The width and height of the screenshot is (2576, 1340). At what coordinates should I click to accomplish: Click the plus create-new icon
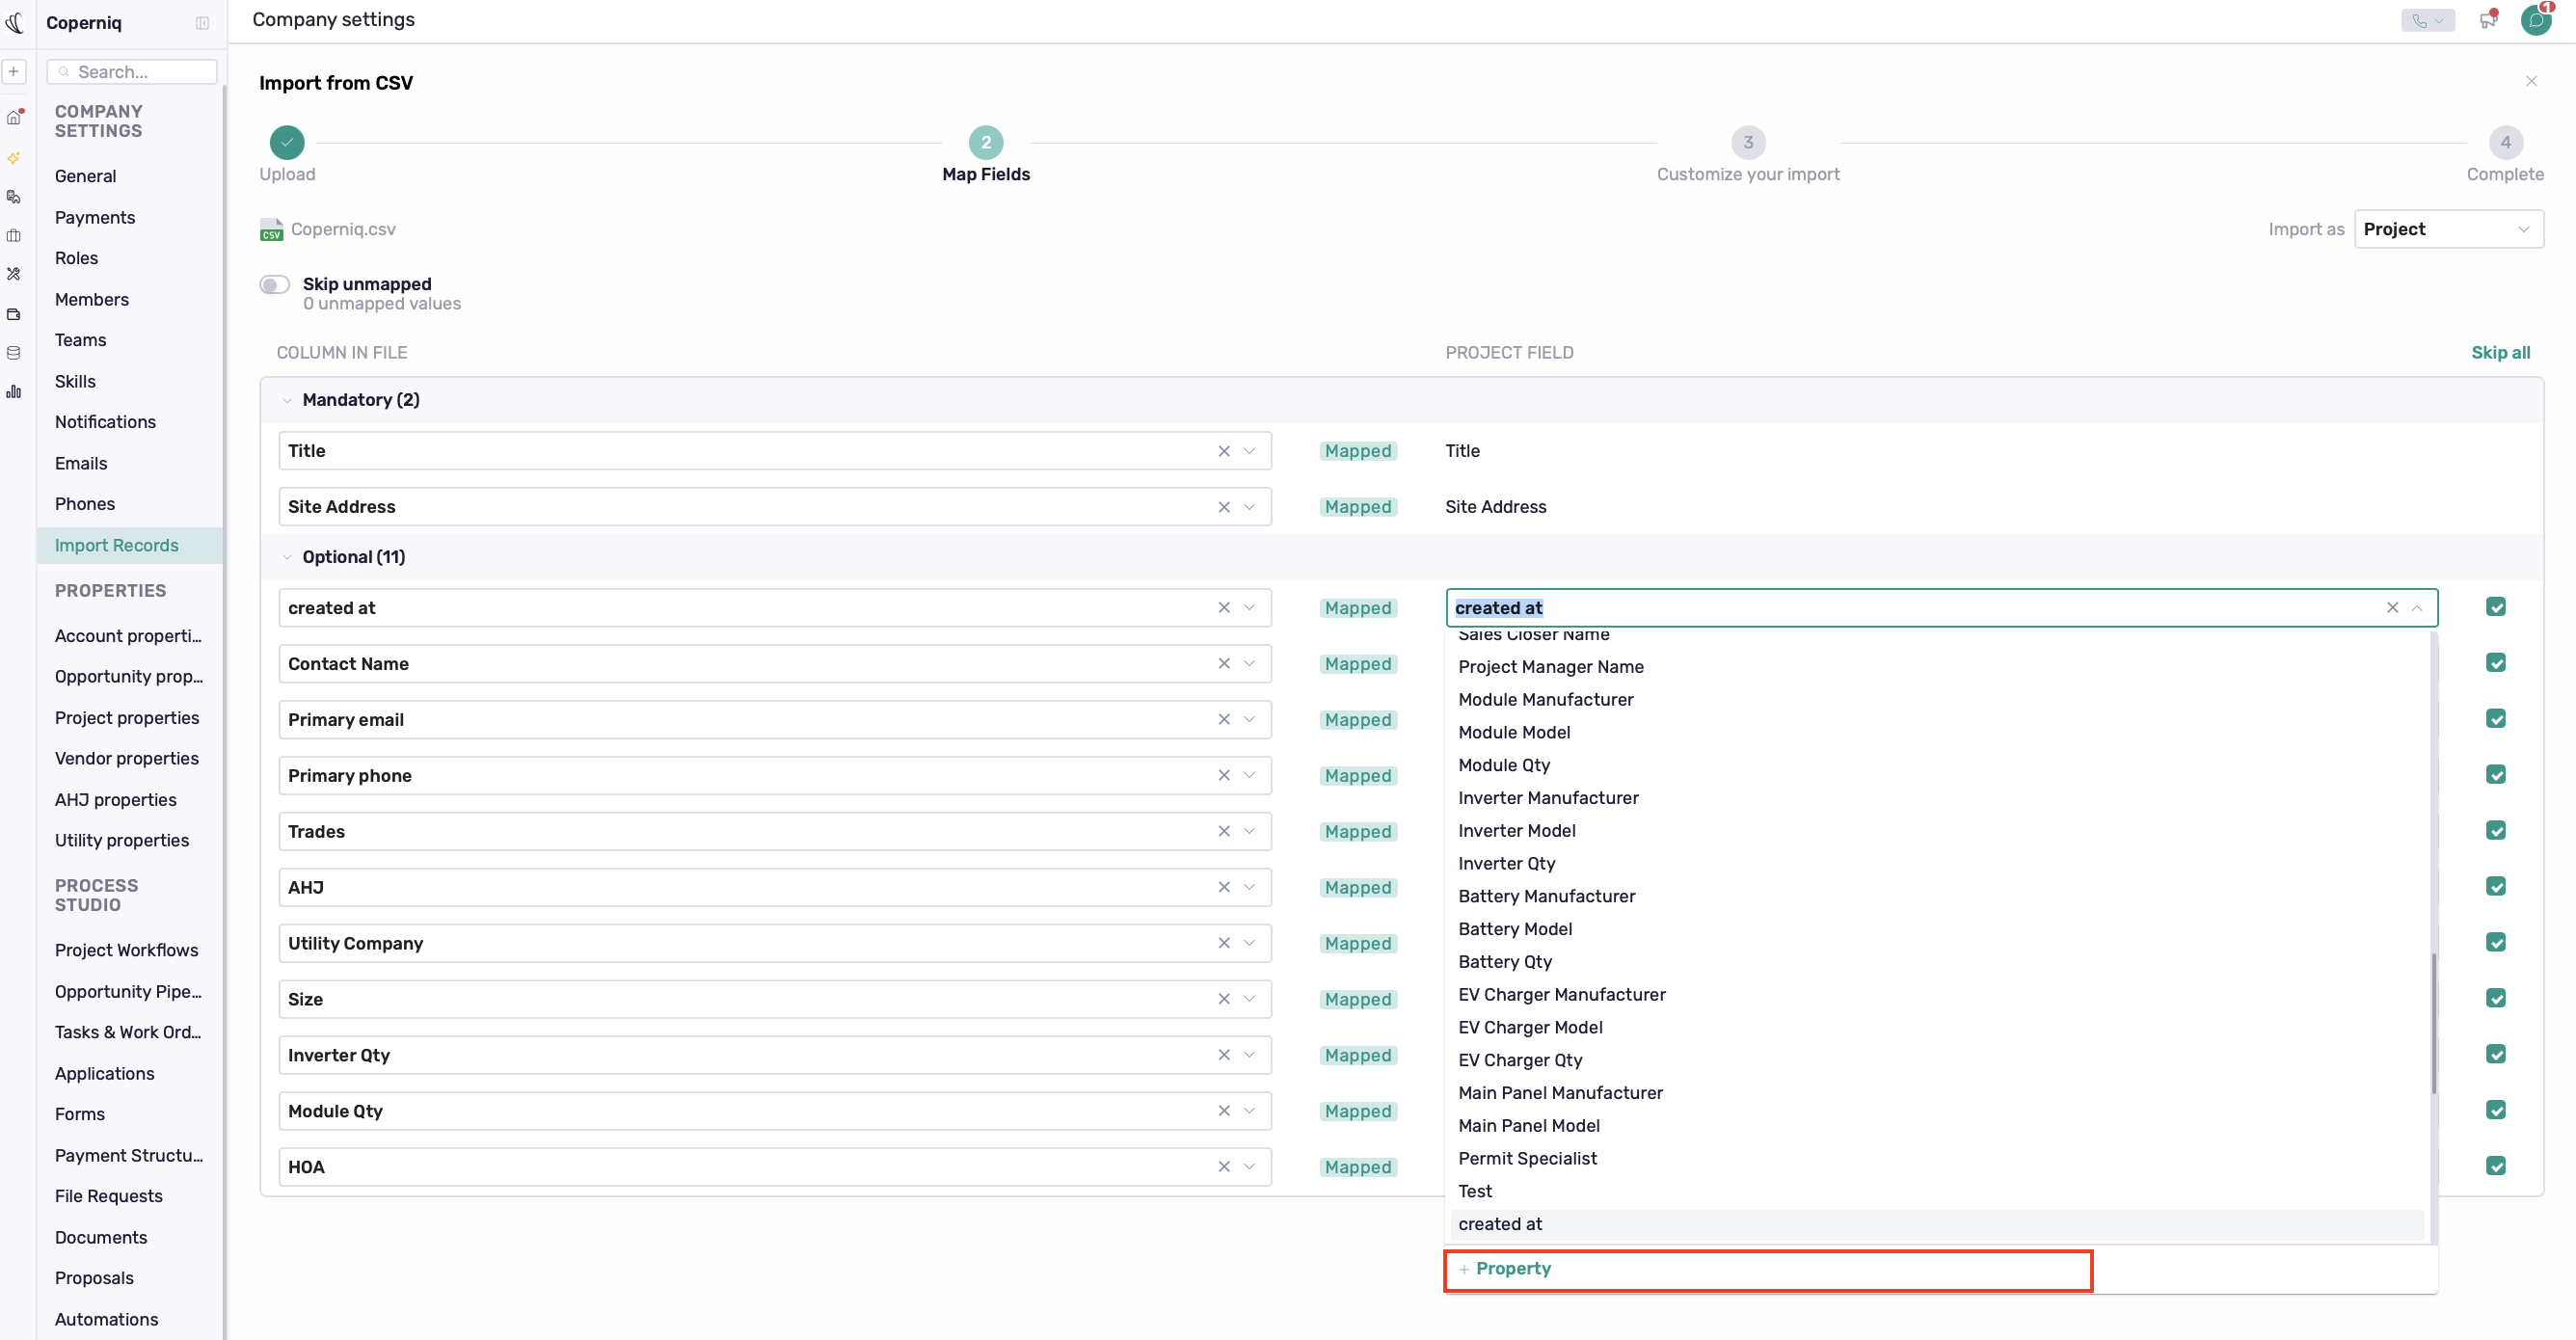[x=14, y=72]
